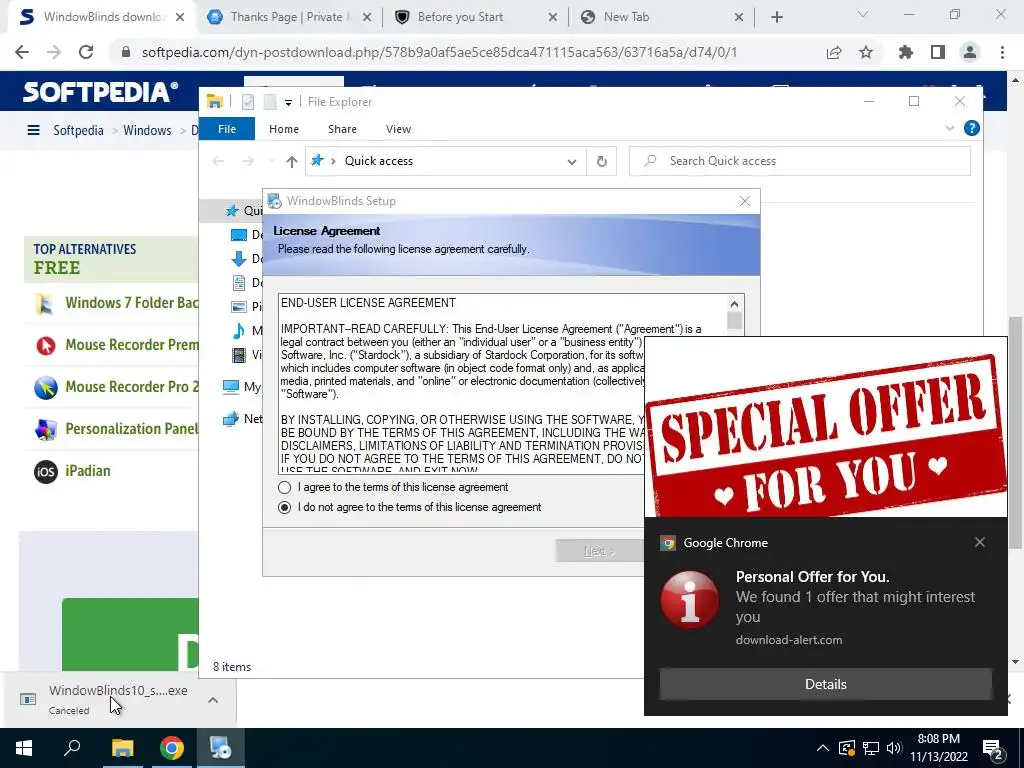Refresh the File Explorer location
Image resolution: width=1024 pixels, height=768 pixels.
601,161
